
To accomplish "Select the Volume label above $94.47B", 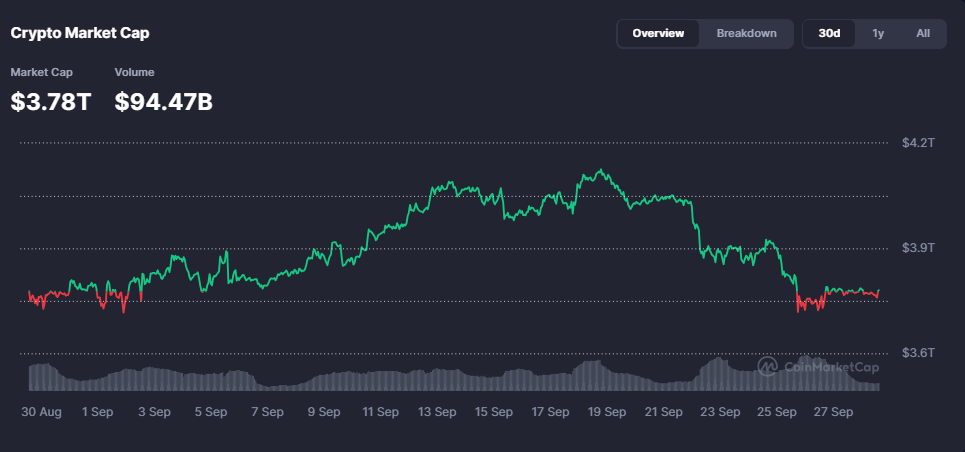I will pos(134,72).
